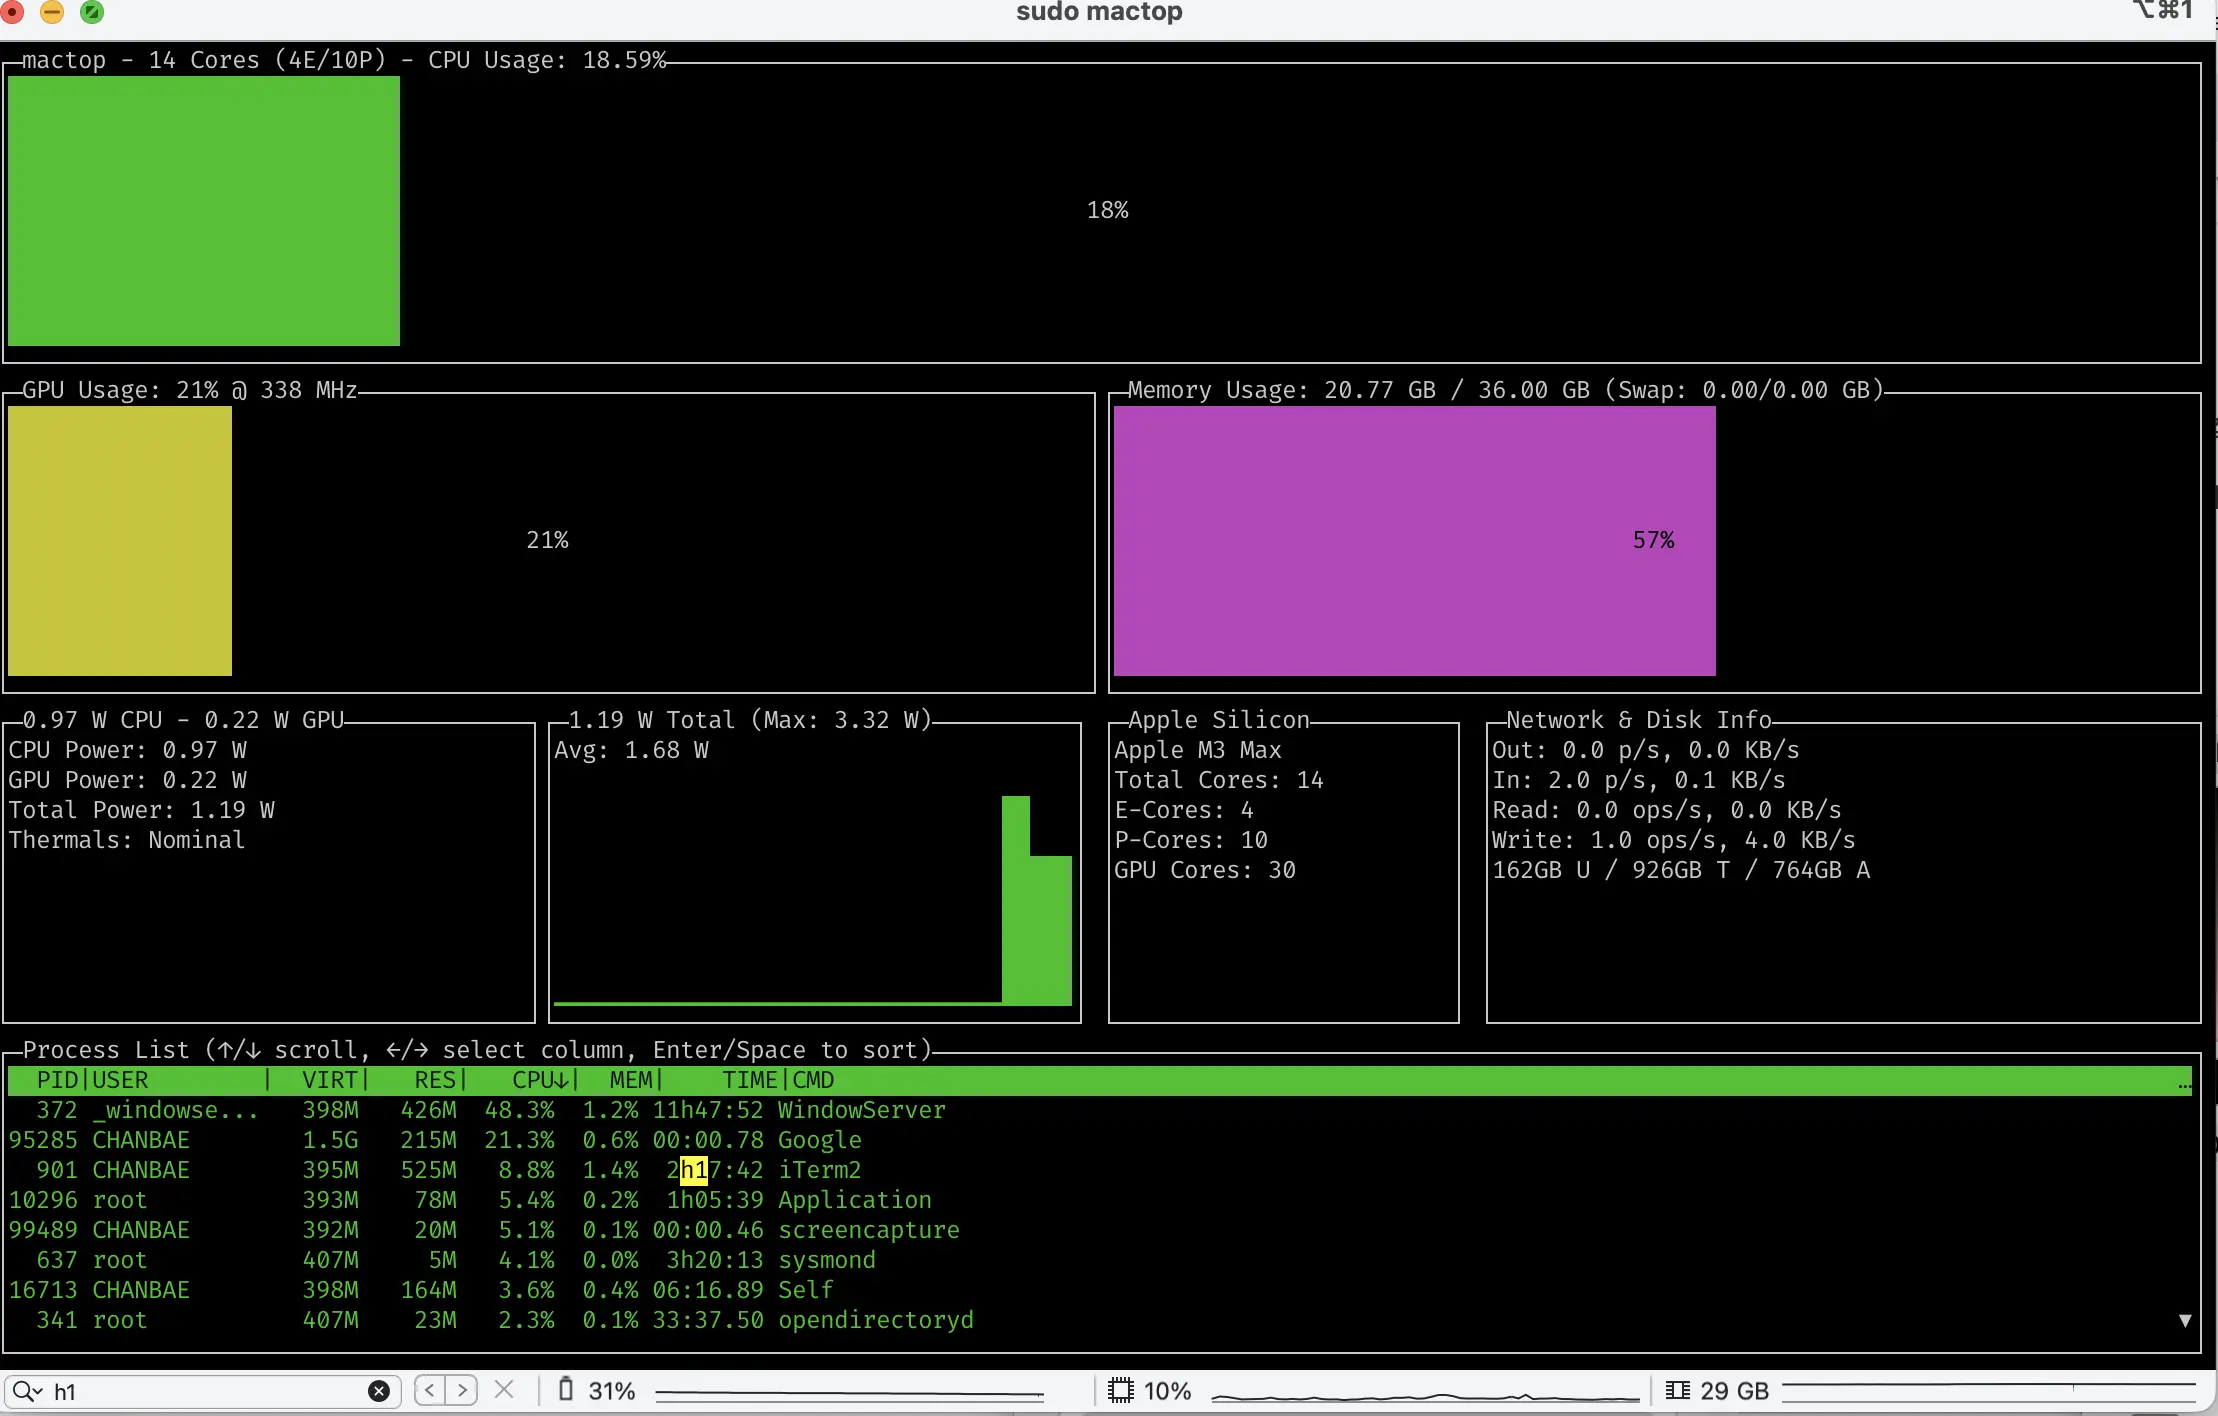Go to previous search match
The image size is (2218, 1416).
pos(430,1390)
